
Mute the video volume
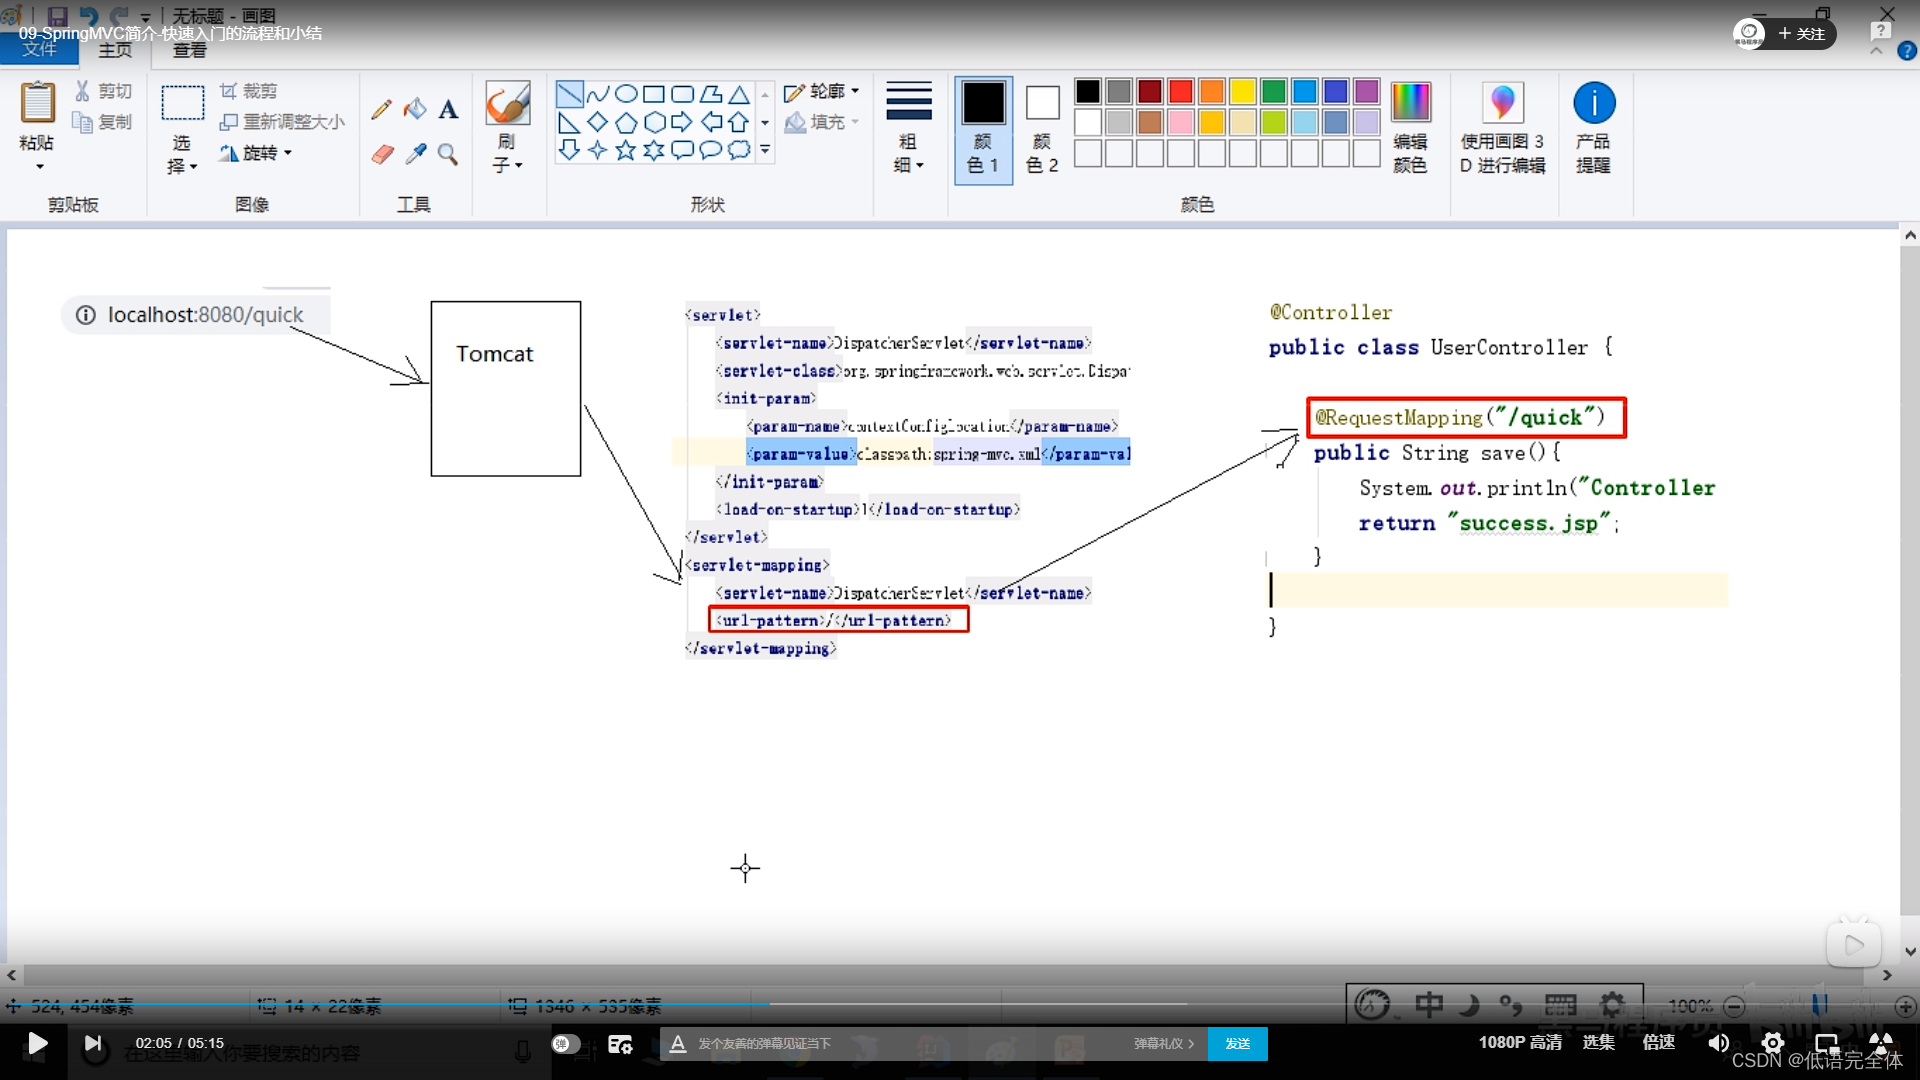click(x=1718, y=1043)
